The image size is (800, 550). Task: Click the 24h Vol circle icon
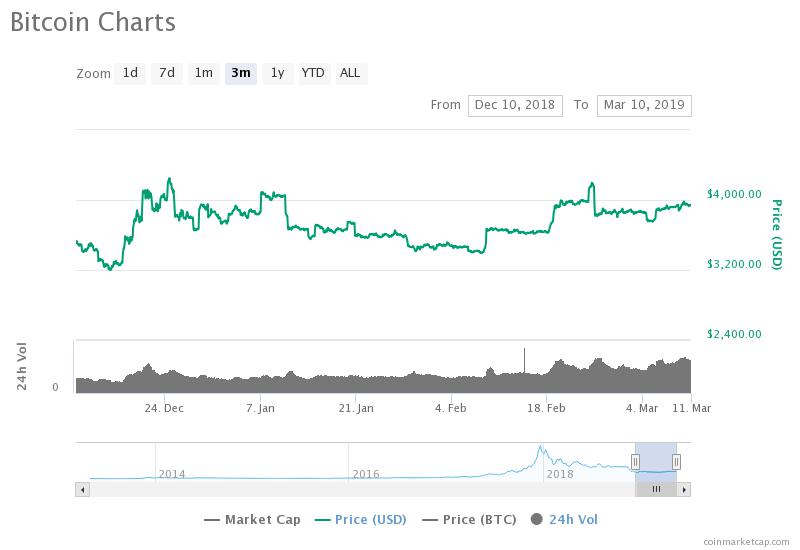(x=537, y=519)
